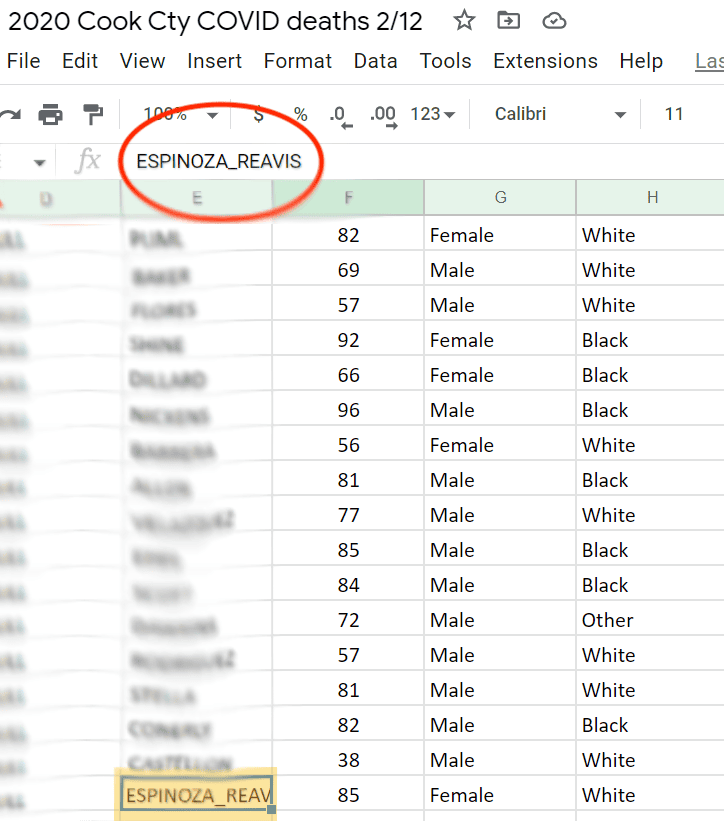
Task: Increase decimal places
Action: pyautogui.click(x=384, y=116)
